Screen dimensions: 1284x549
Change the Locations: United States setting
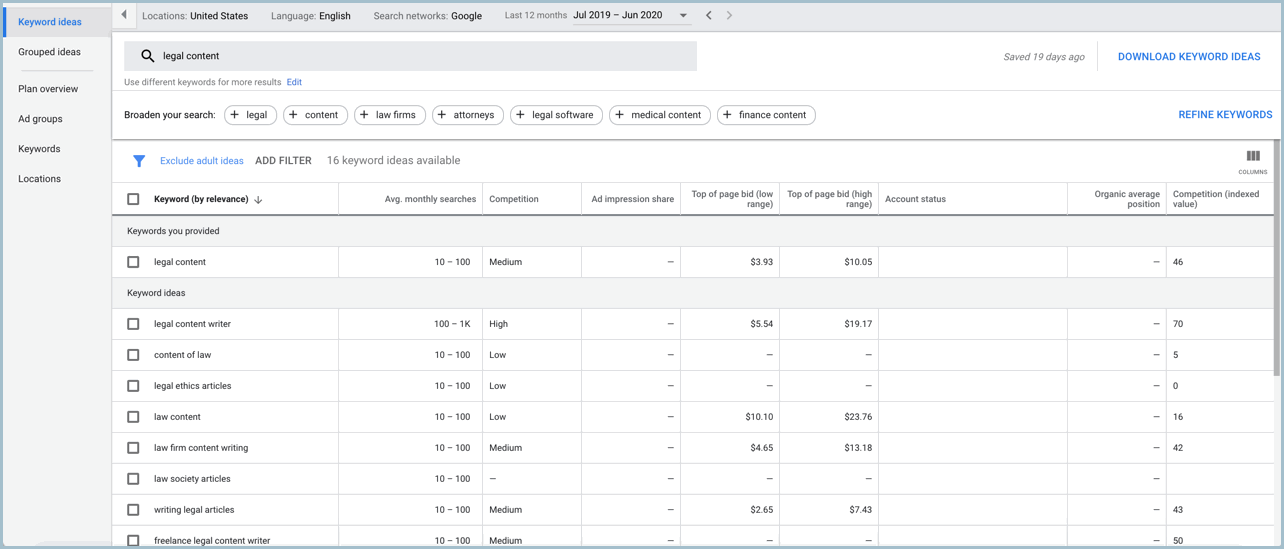click(195, 16)
